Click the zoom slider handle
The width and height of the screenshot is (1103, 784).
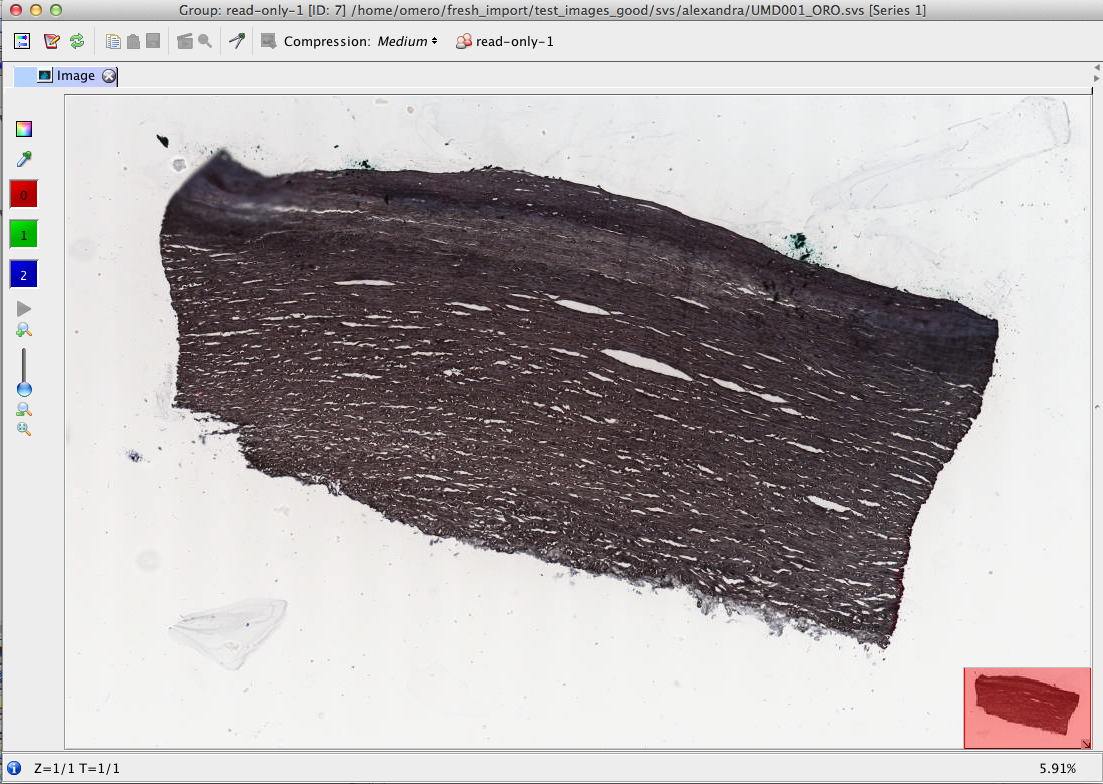24,389
